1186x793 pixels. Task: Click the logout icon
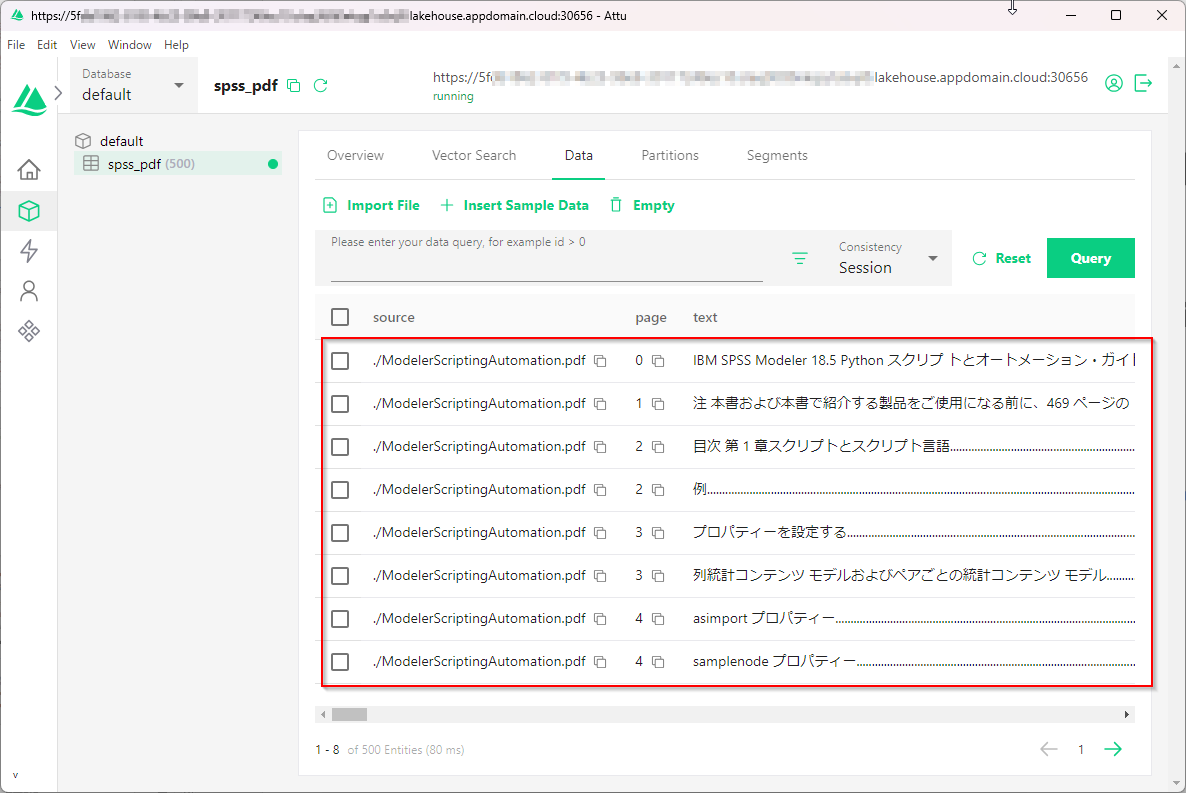point(1143,83)
